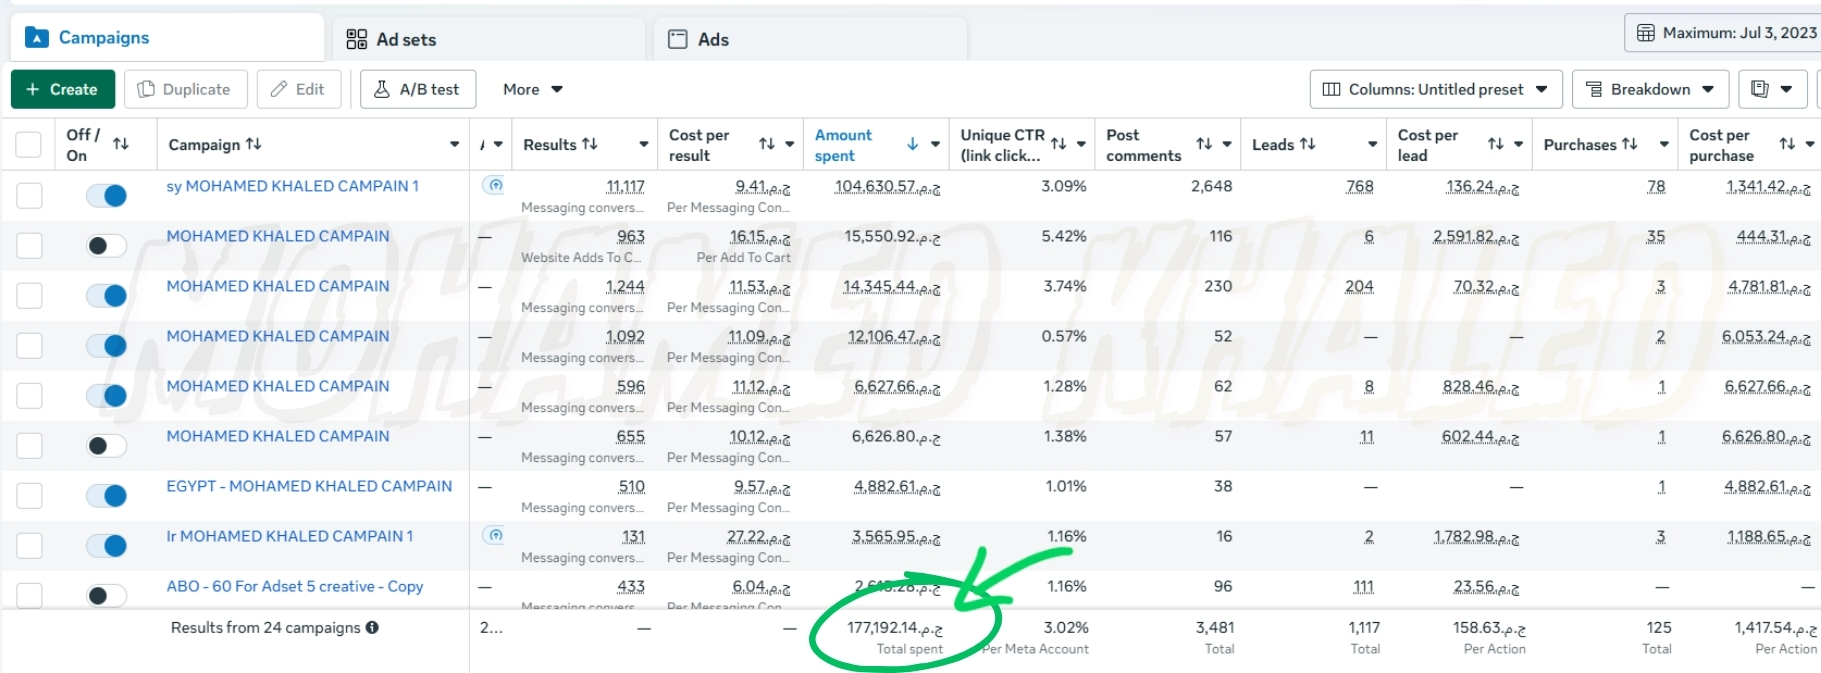Image resolution: width=1821 pixels, height=673 pixels.
Task: Expand the Breakdown dropdown
Action: point(1650,89)
